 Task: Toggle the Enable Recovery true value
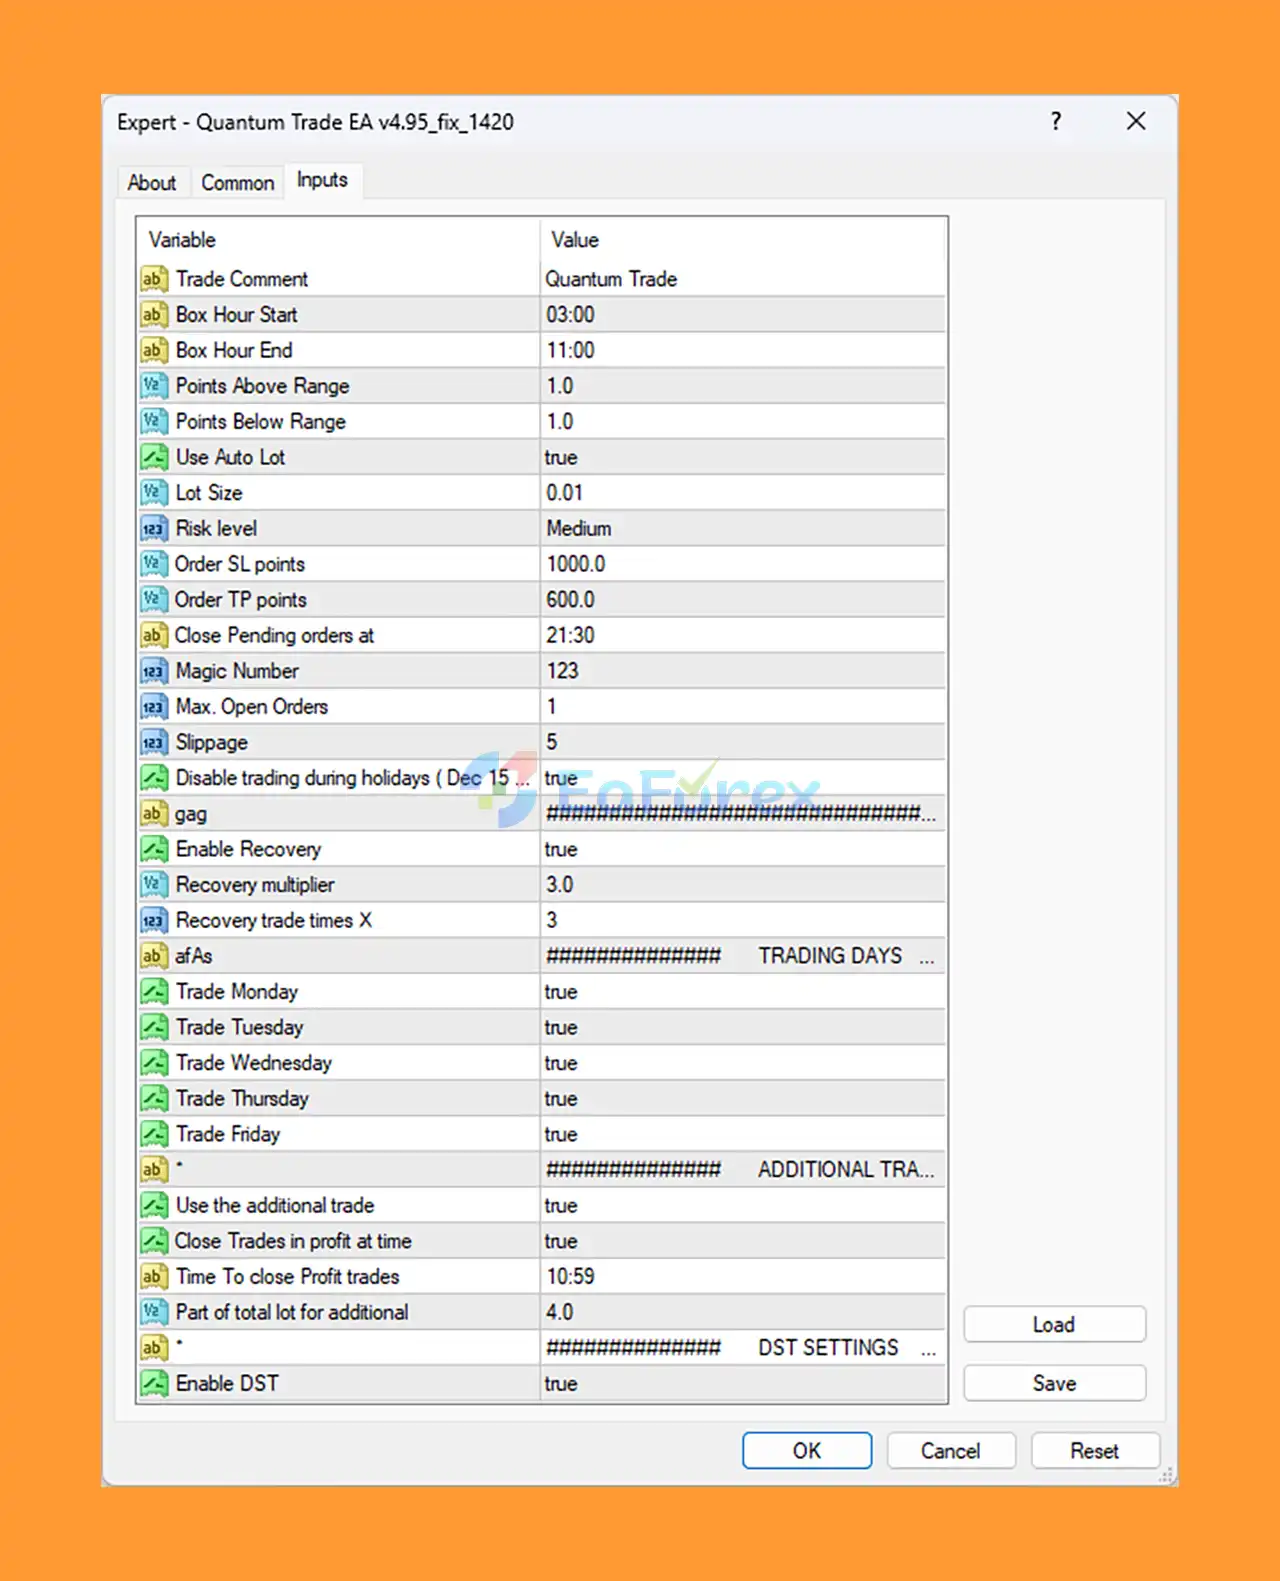[x=743, y=849]
